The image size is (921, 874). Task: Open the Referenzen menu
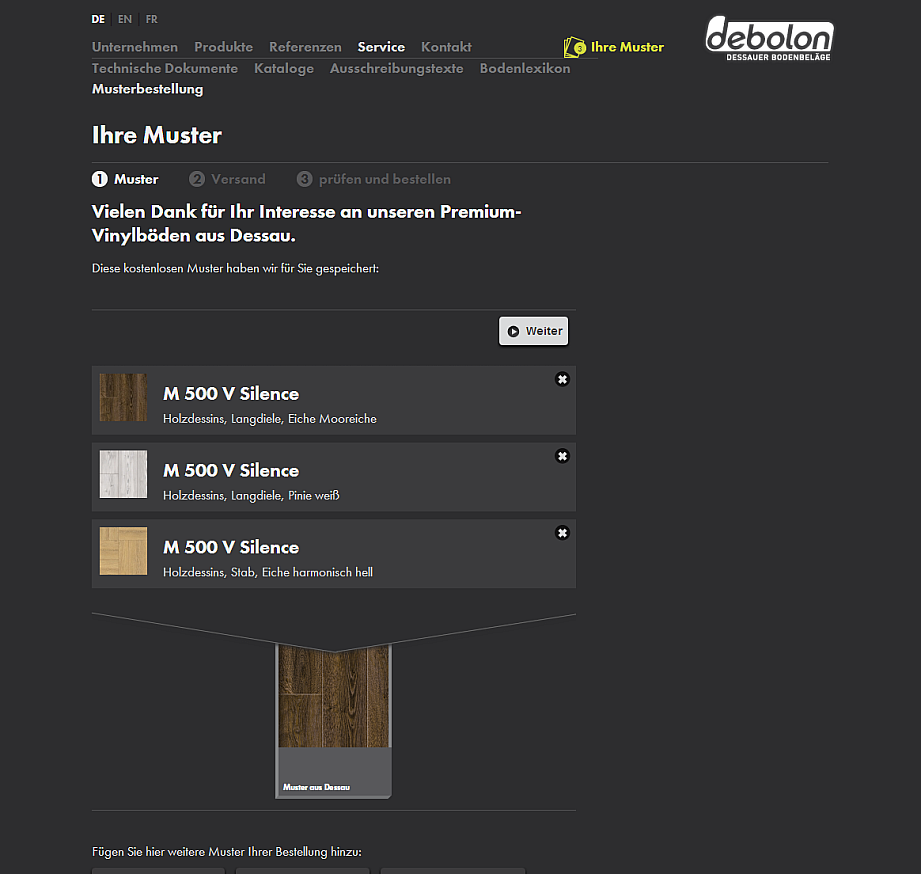[x=305, y=47]
